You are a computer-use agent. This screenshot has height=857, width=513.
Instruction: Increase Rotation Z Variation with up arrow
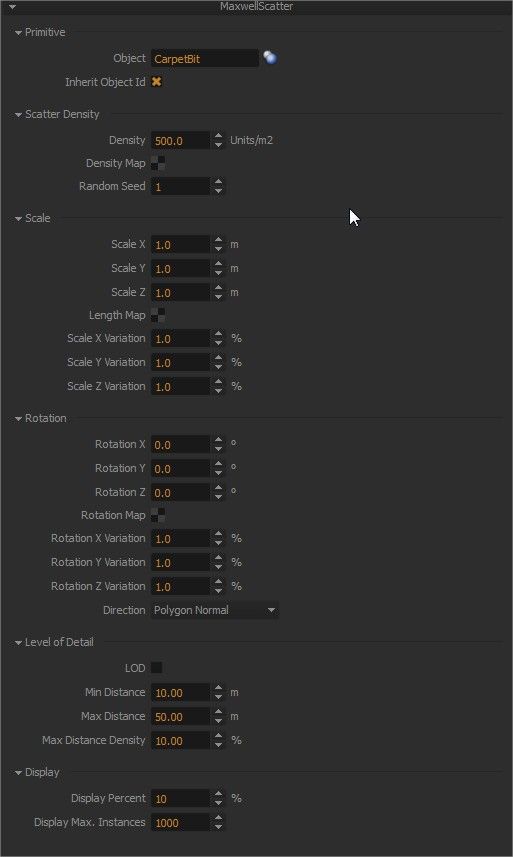[219, 582]
